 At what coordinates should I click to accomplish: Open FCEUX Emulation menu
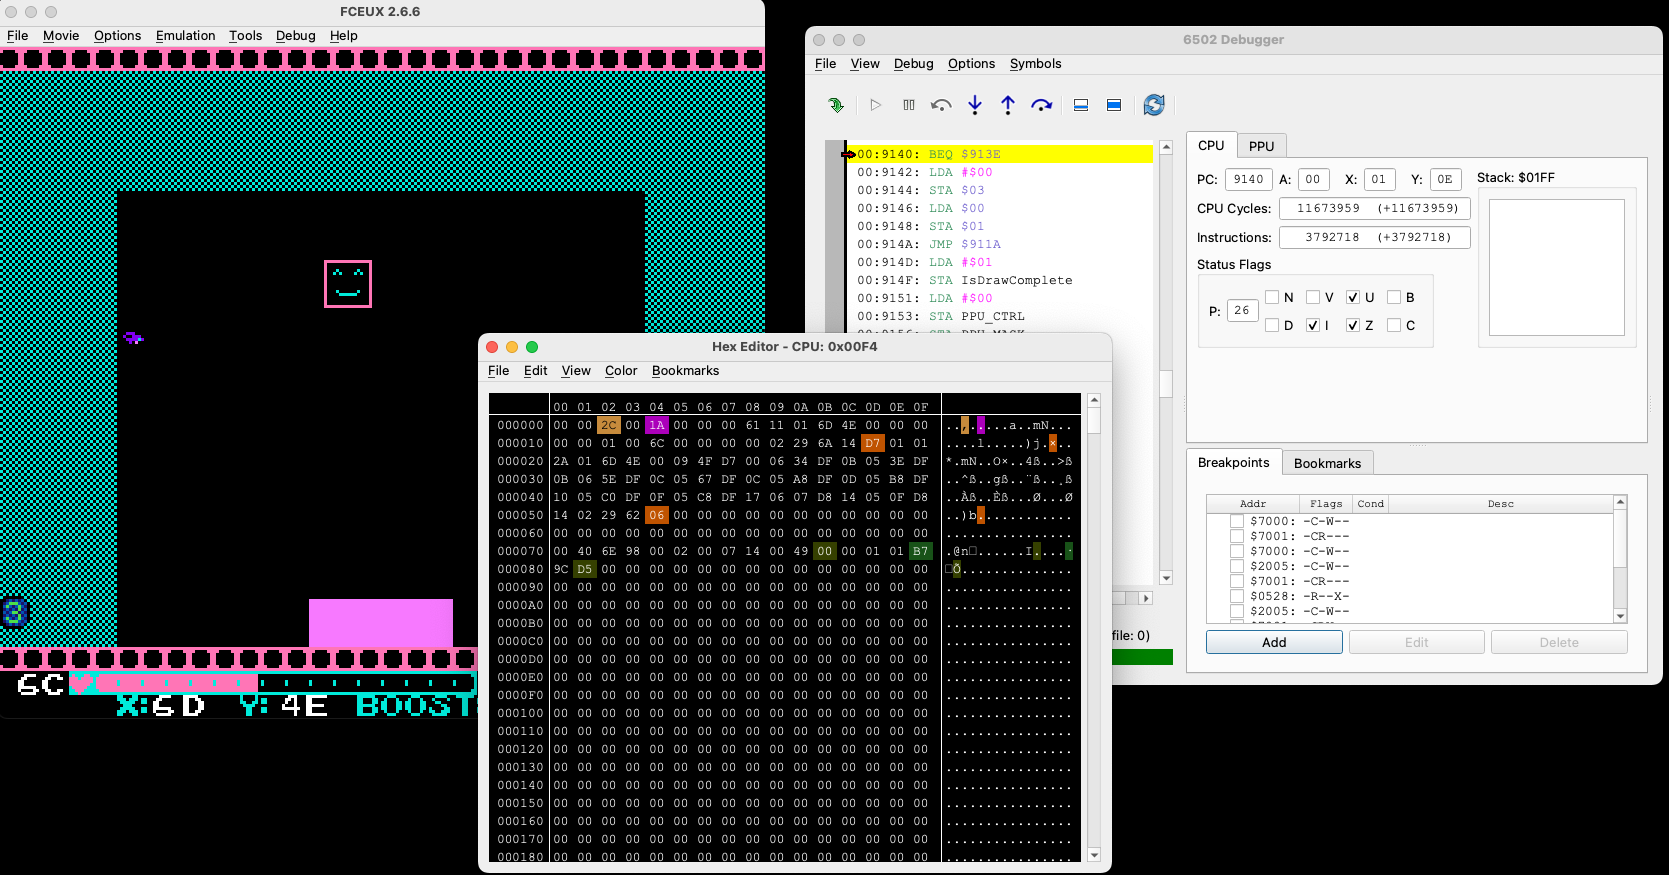(186, 35)
